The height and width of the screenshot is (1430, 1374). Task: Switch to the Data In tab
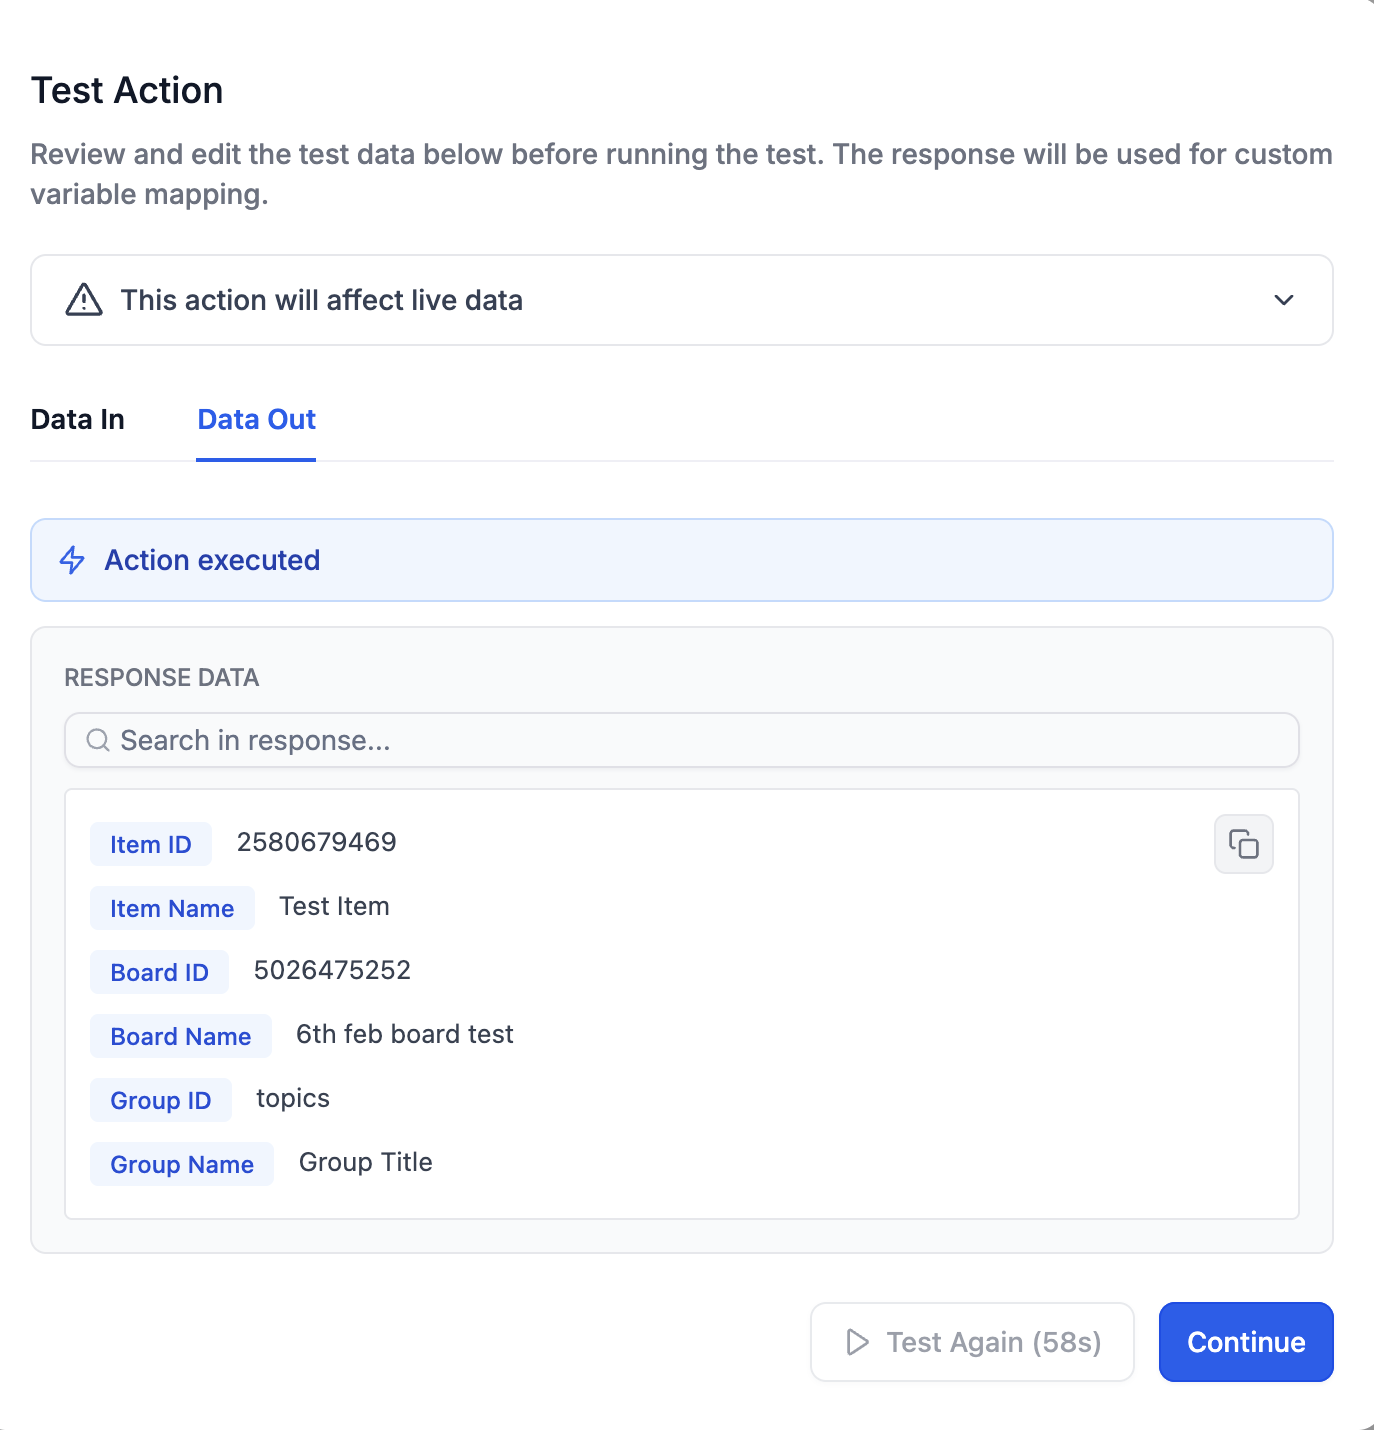78,420
